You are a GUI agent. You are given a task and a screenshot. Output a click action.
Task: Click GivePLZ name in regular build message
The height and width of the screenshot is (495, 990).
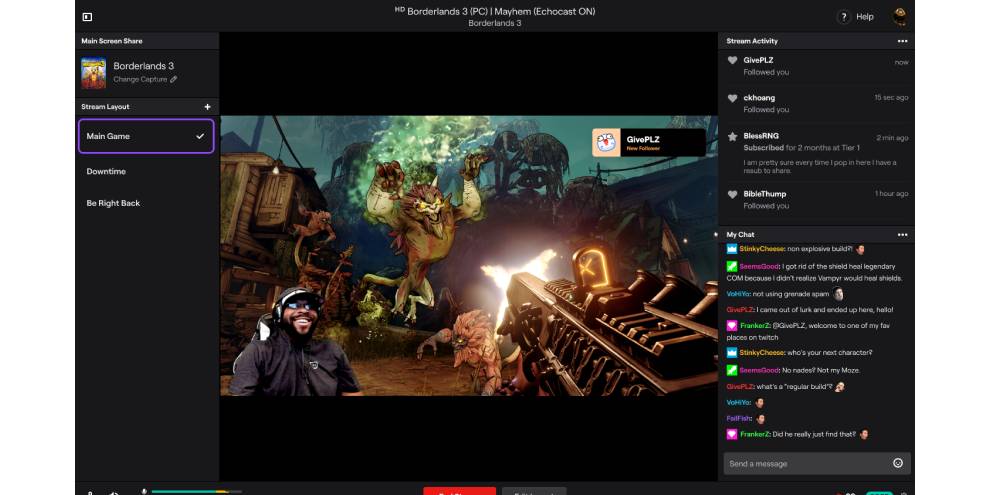coord(739,386)
